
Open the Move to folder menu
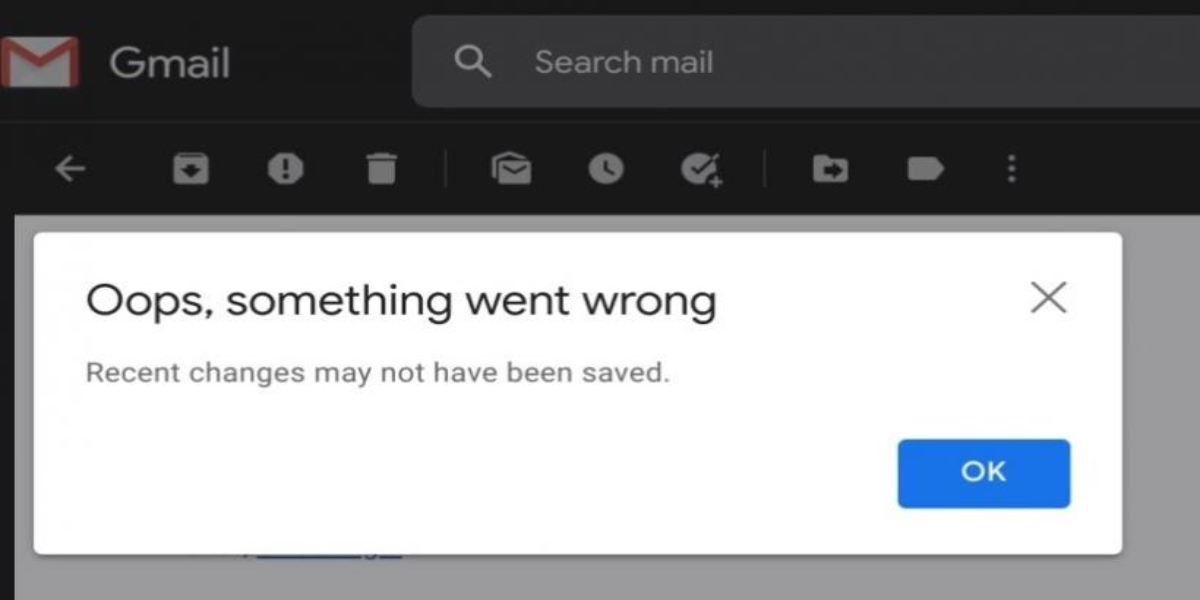[830, 169]
